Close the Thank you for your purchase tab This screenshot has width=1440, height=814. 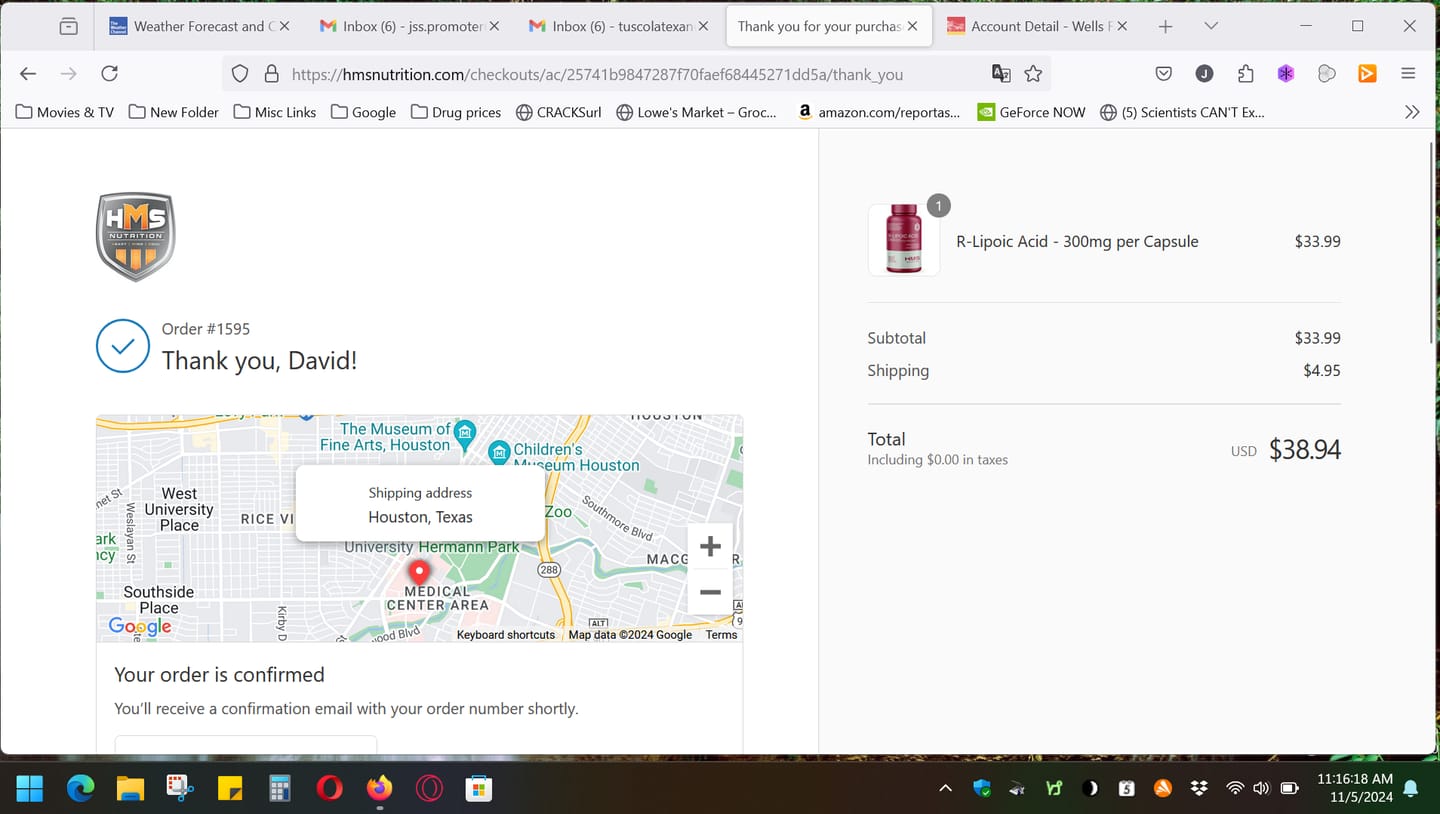(912, 26)
